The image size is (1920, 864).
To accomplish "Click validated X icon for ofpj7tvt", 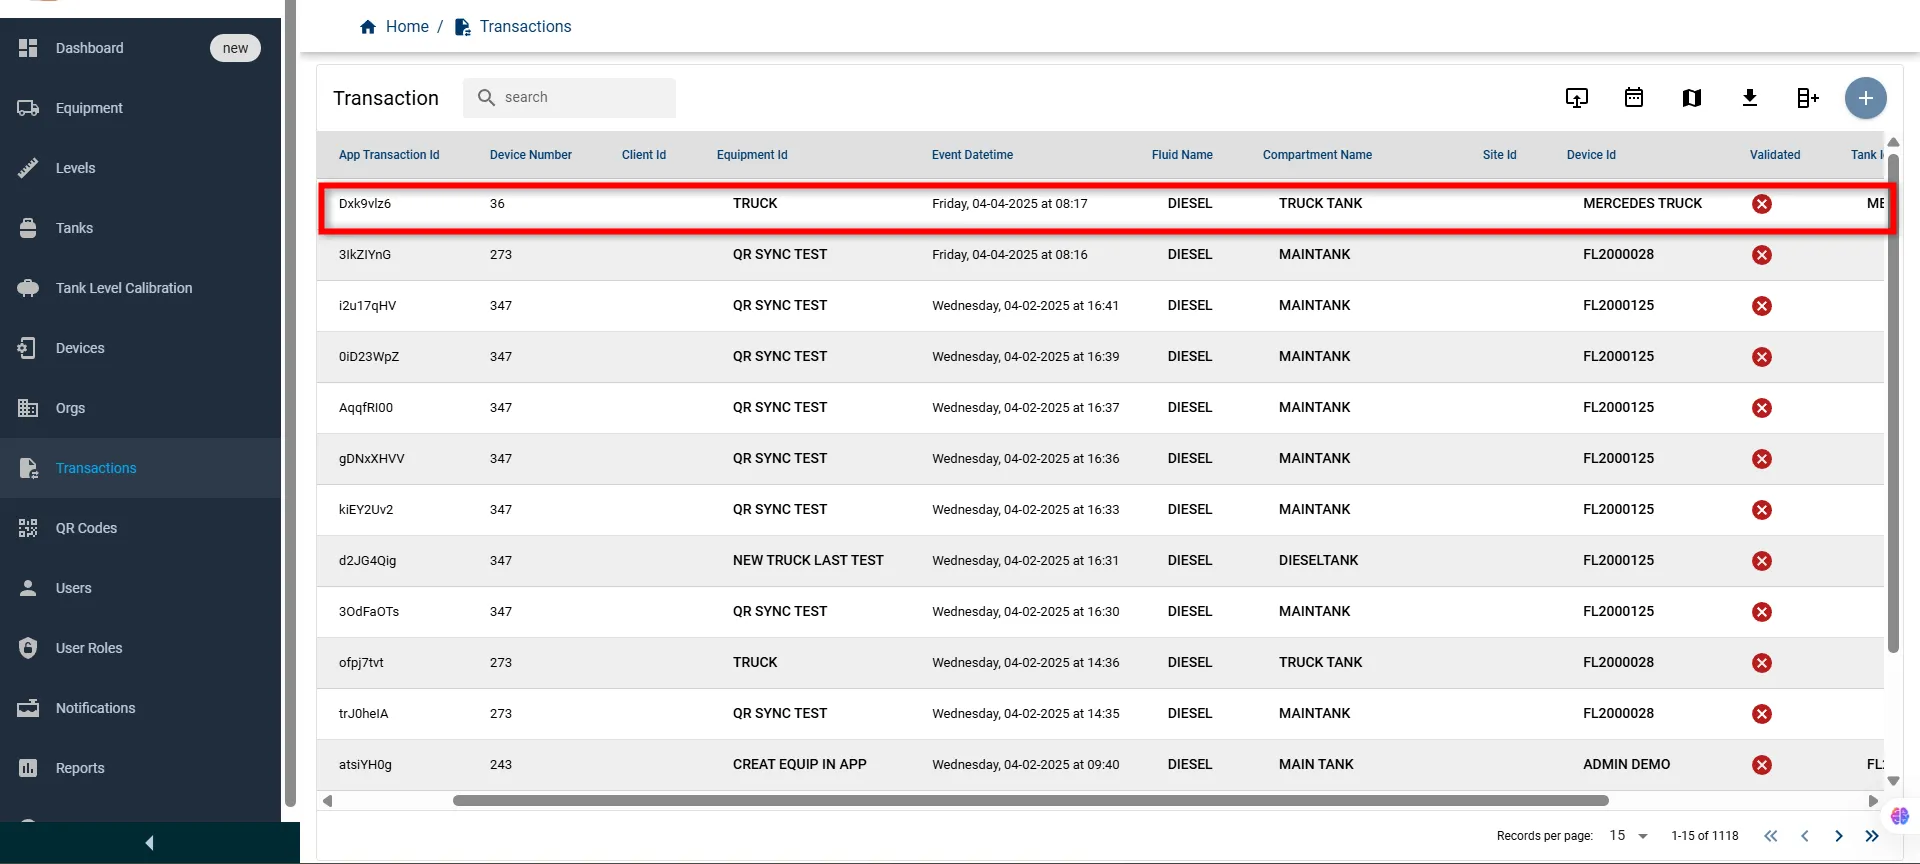I will coord(1762,663).
